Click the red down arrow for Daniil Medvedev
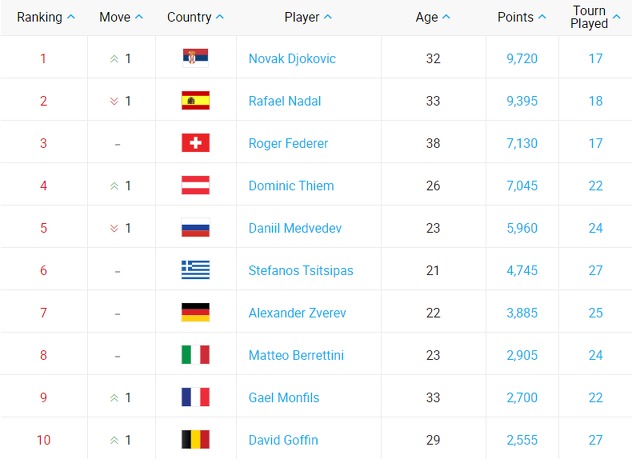Screen dimensions: 632x459 pyautogui.click(x=114, y=228)
